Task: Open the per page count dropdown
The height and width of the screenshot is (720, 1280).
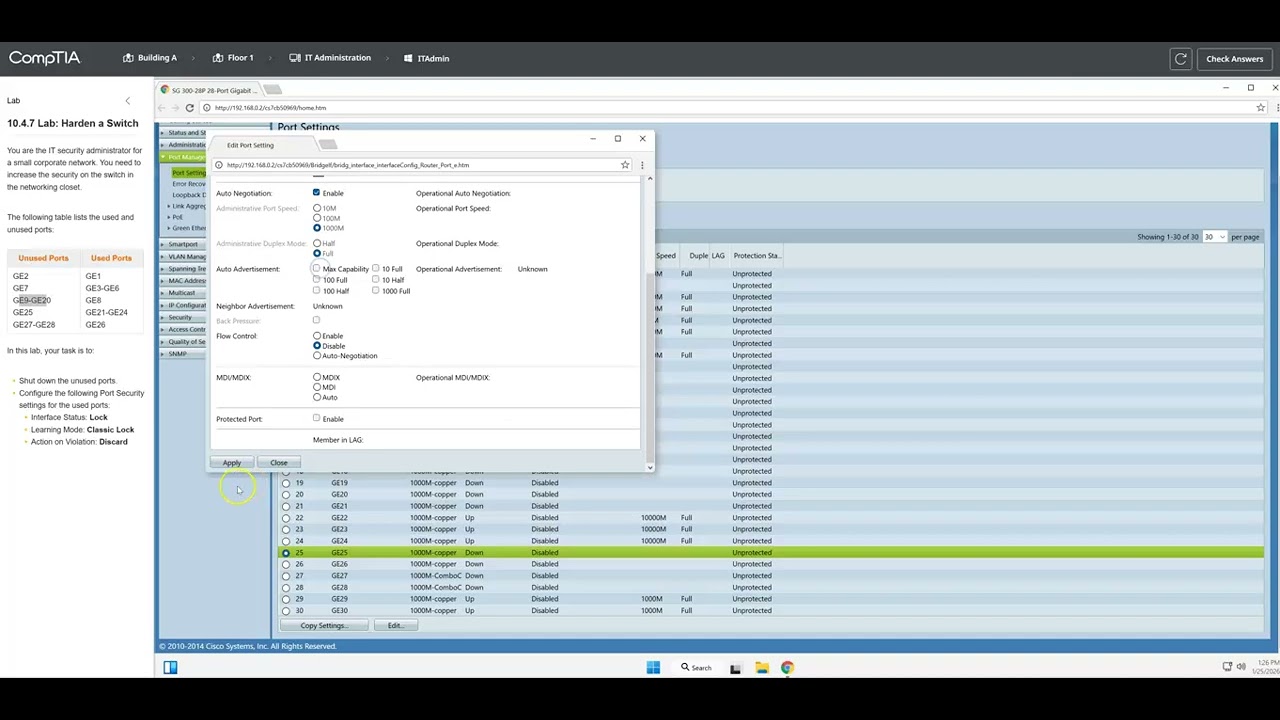Action: [1214, 237]
